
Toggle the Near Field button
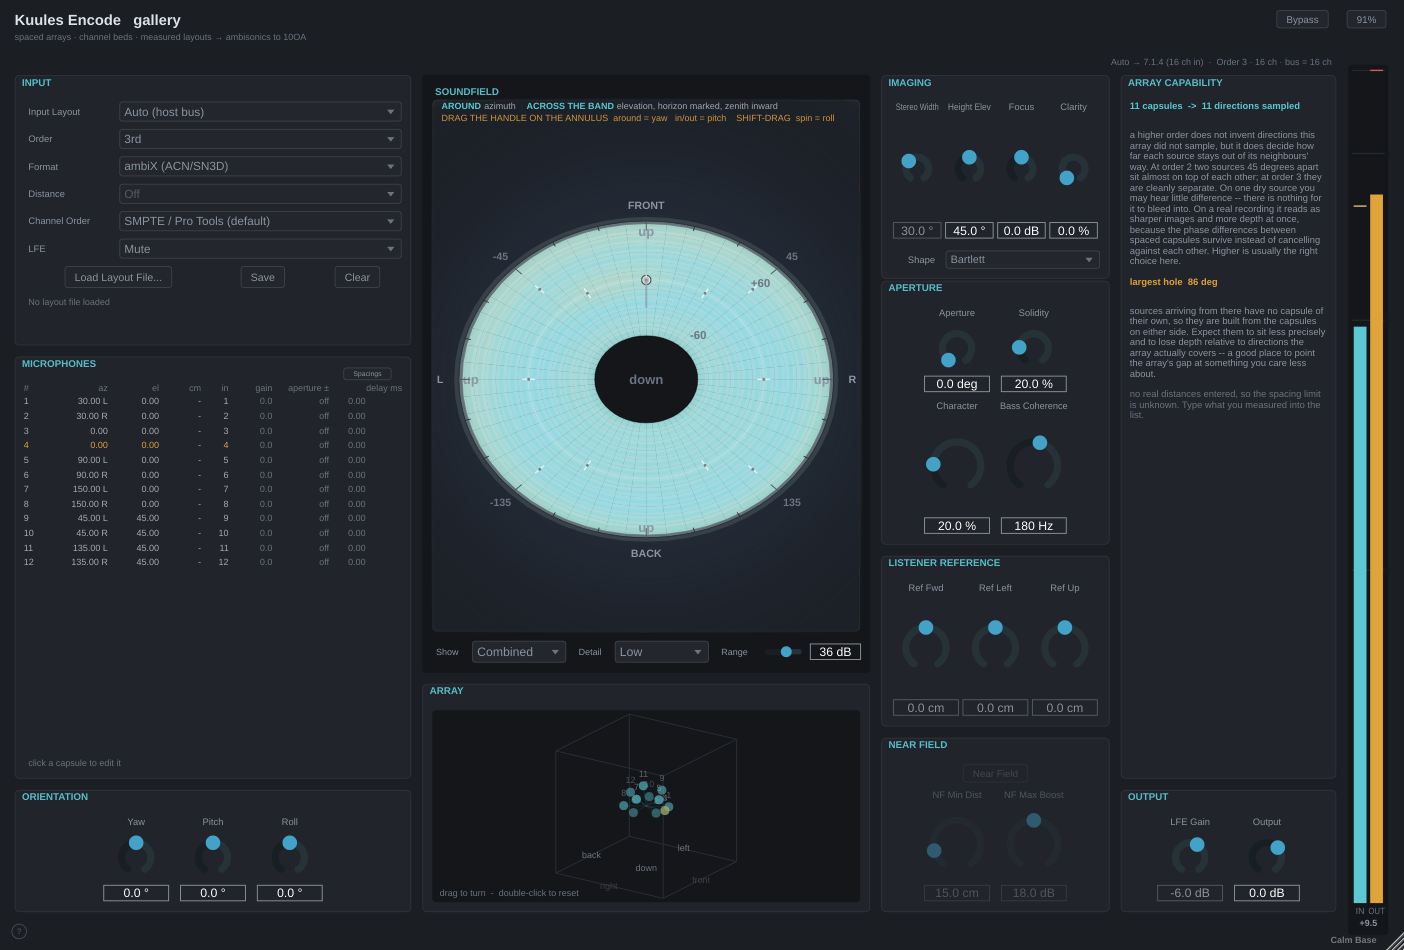click(x=995, y=773)
